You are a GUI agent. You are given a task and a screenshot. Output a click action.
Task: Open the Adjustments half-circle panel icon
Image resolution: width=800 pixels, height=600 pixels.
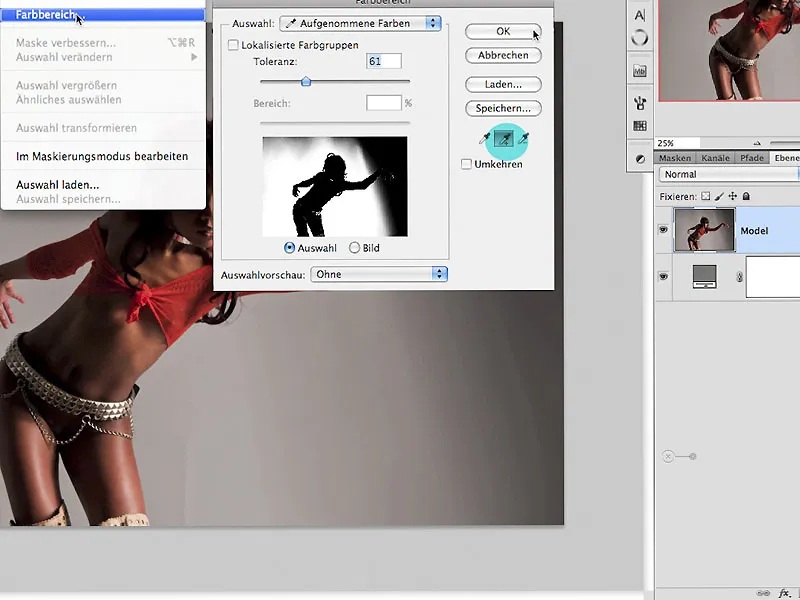coord(640,159)
